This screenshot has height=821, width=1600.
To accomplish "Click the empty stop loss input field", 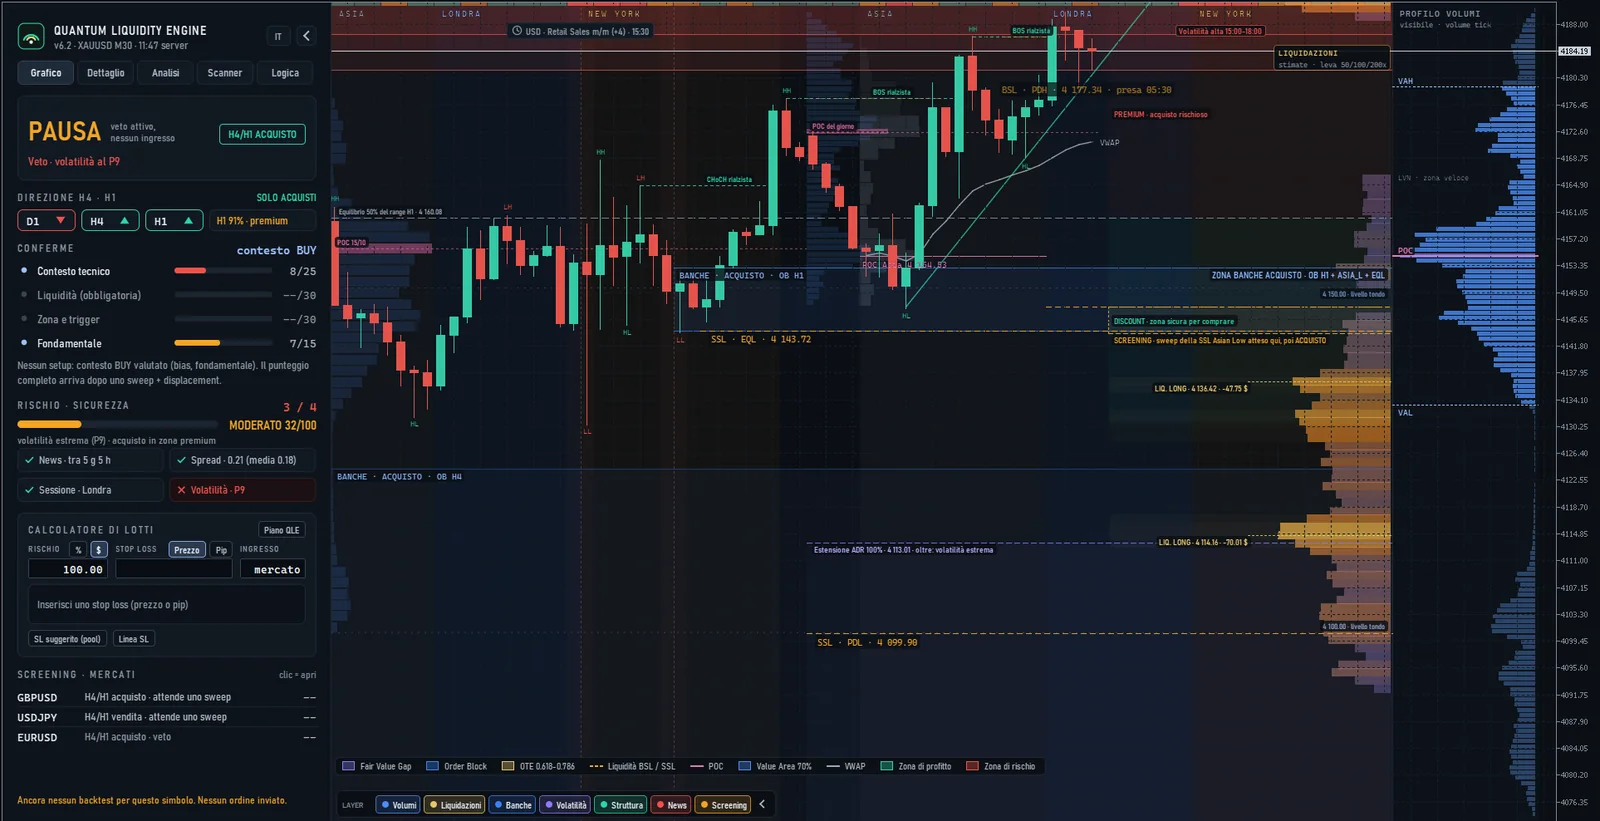I will 174,569.
